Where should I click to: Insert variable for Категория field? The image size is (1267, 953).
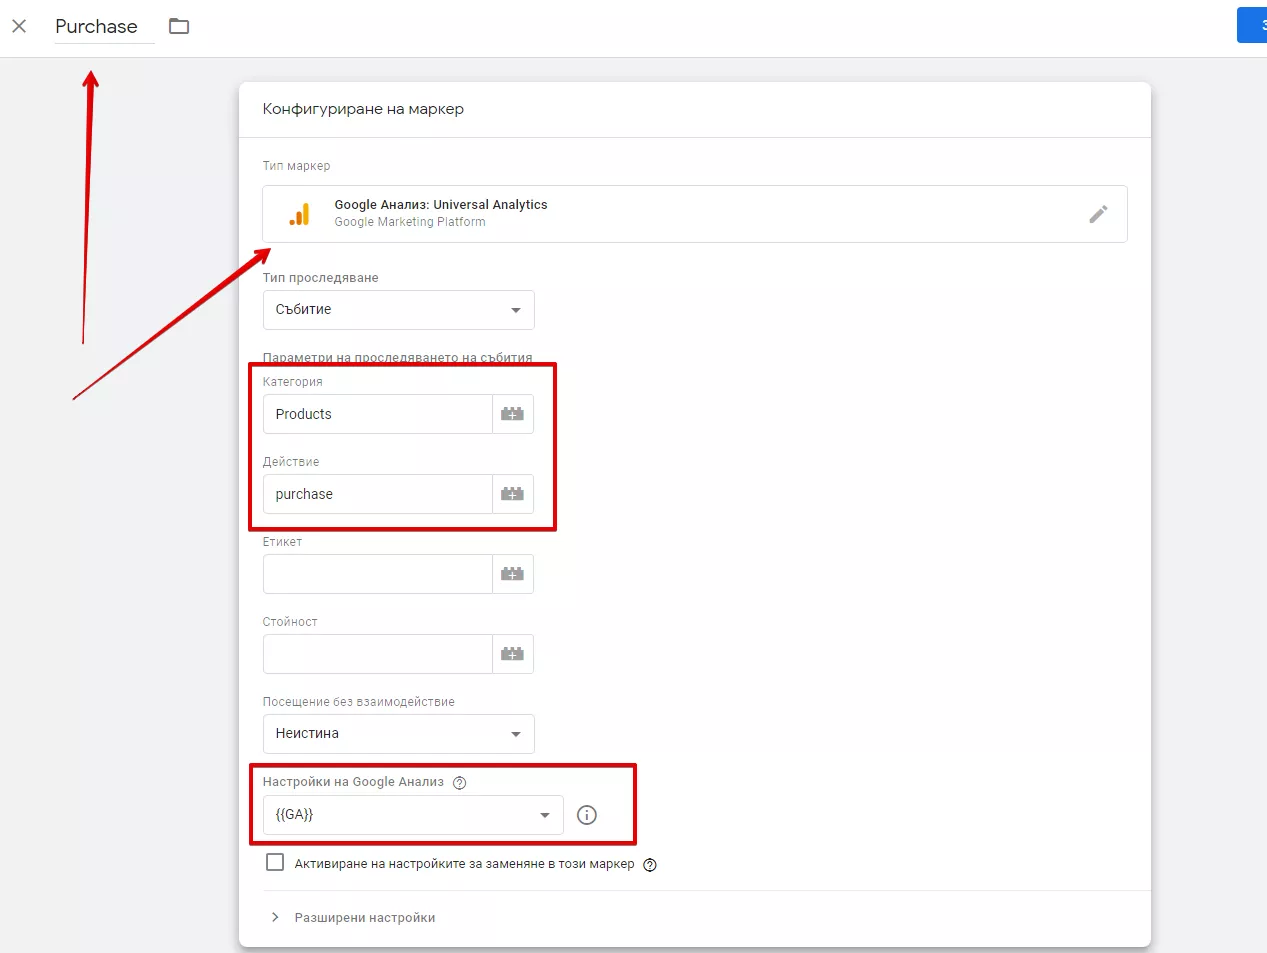click(x=513, y=414)
